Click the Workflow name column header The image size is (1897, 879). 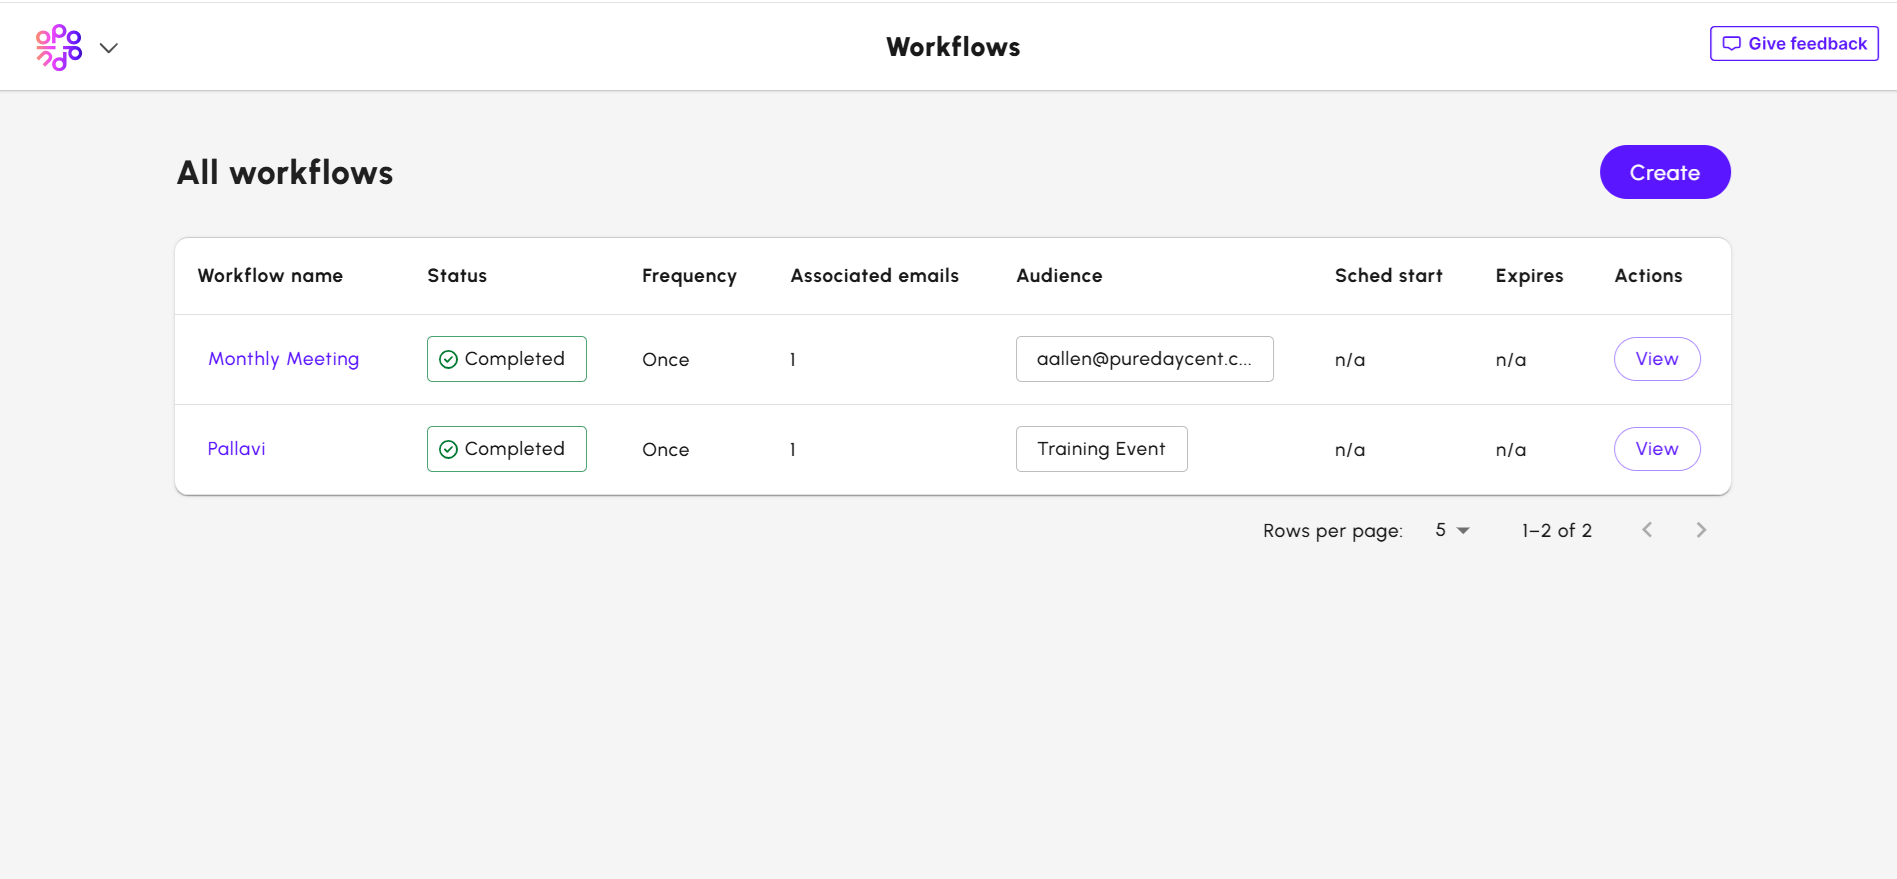(x=270, y=276)
